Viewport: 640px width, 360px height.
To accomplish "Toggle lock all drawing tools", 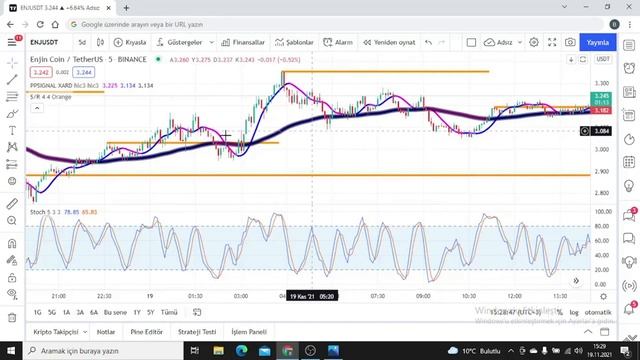I will (x=12, y=278).
